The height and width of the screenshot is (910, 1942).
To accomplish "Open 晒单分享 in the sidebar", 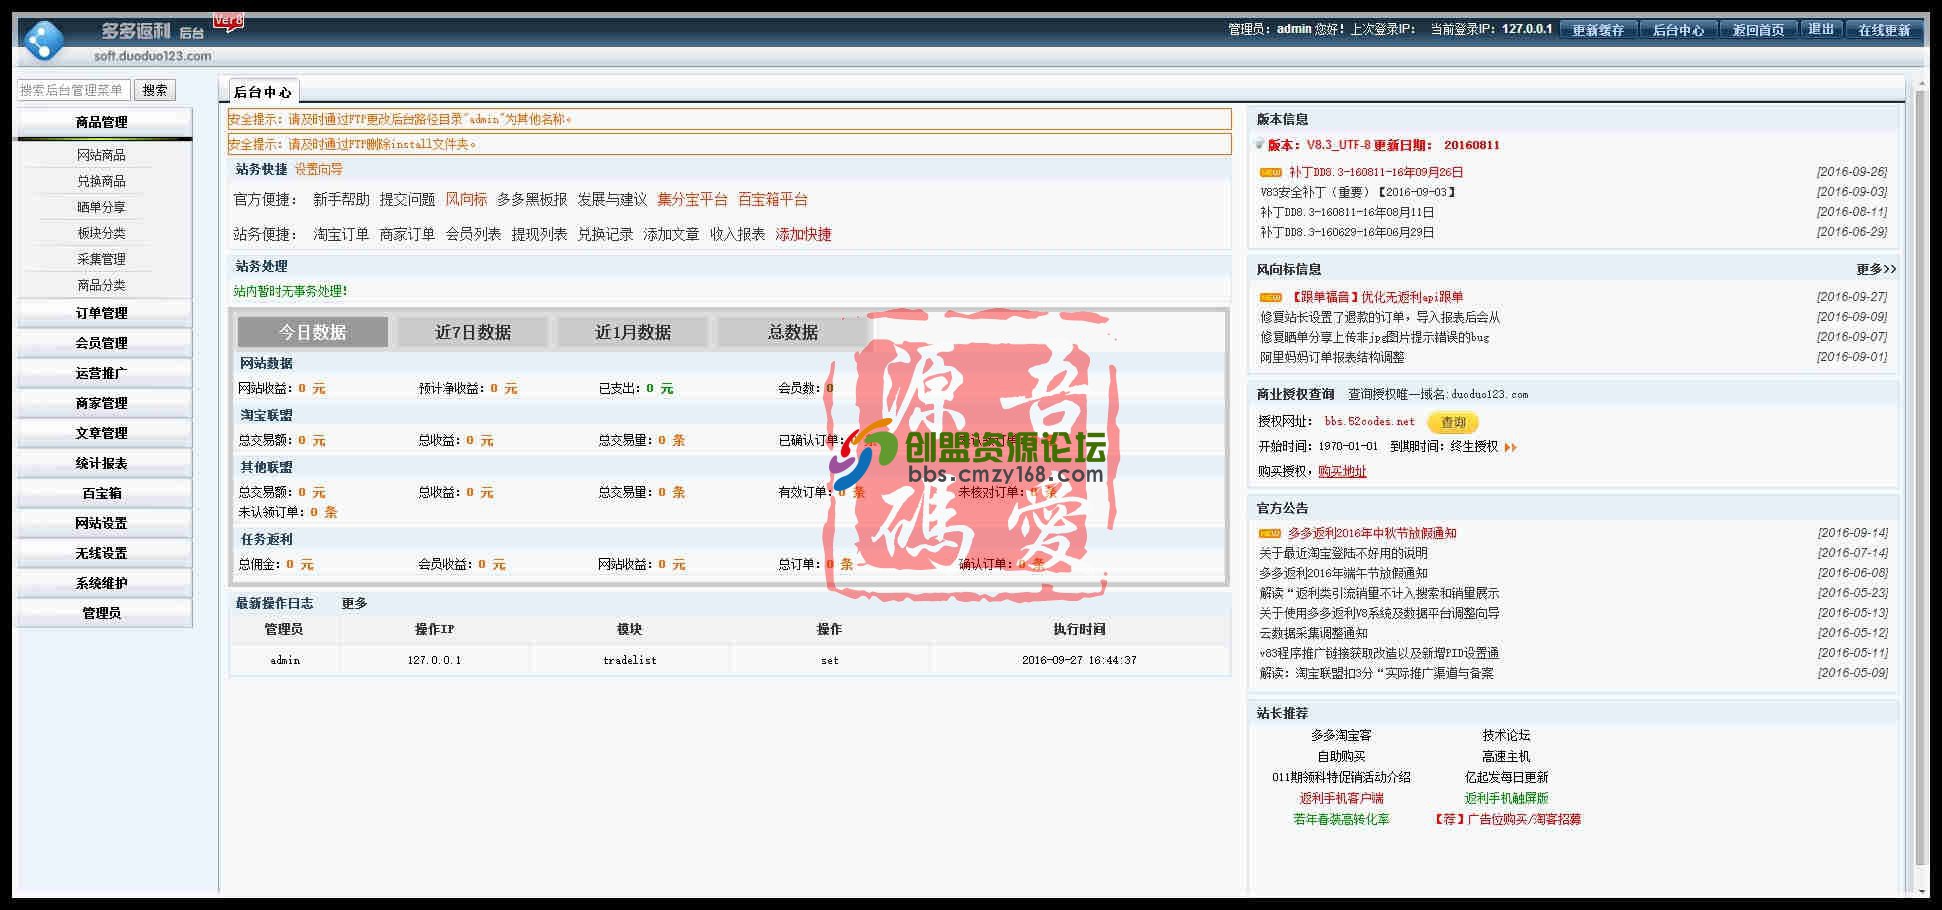I will click(x=102, y=207).
